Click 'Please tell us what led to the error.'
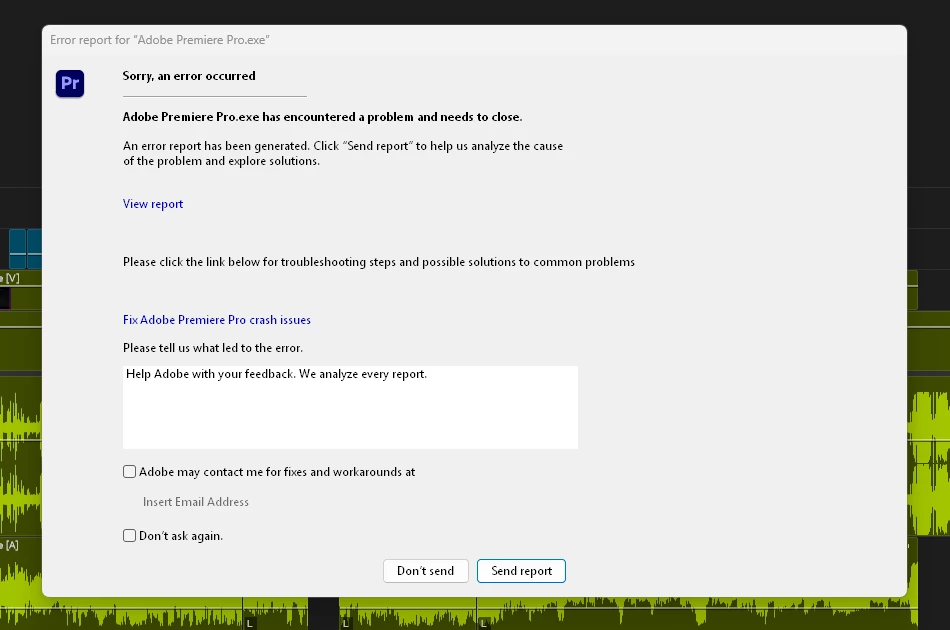This screenshot has height=630, width=950. 213,348
